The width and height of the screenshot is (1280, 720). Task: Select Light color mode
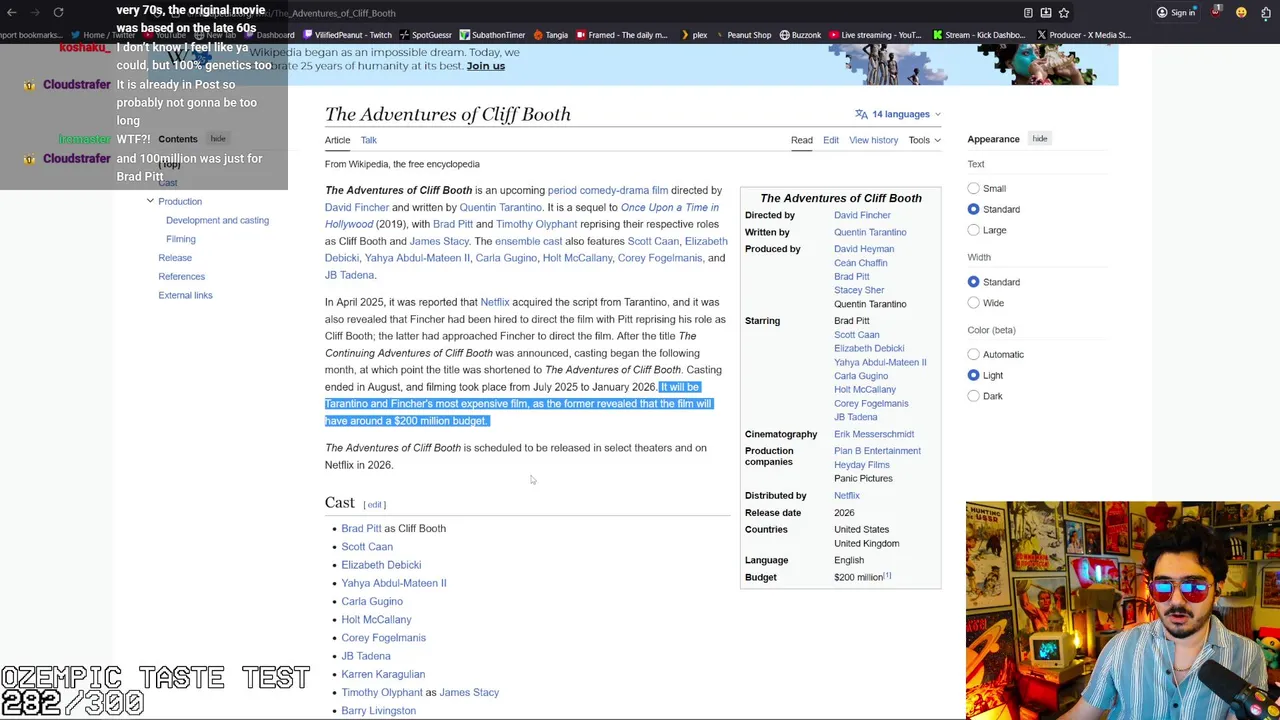point(973,375)
